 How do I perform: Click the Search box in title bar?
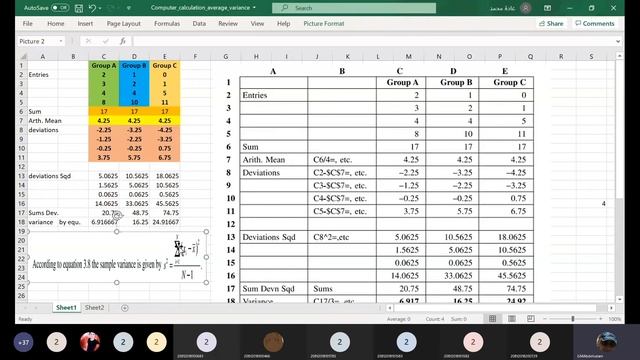354,8
